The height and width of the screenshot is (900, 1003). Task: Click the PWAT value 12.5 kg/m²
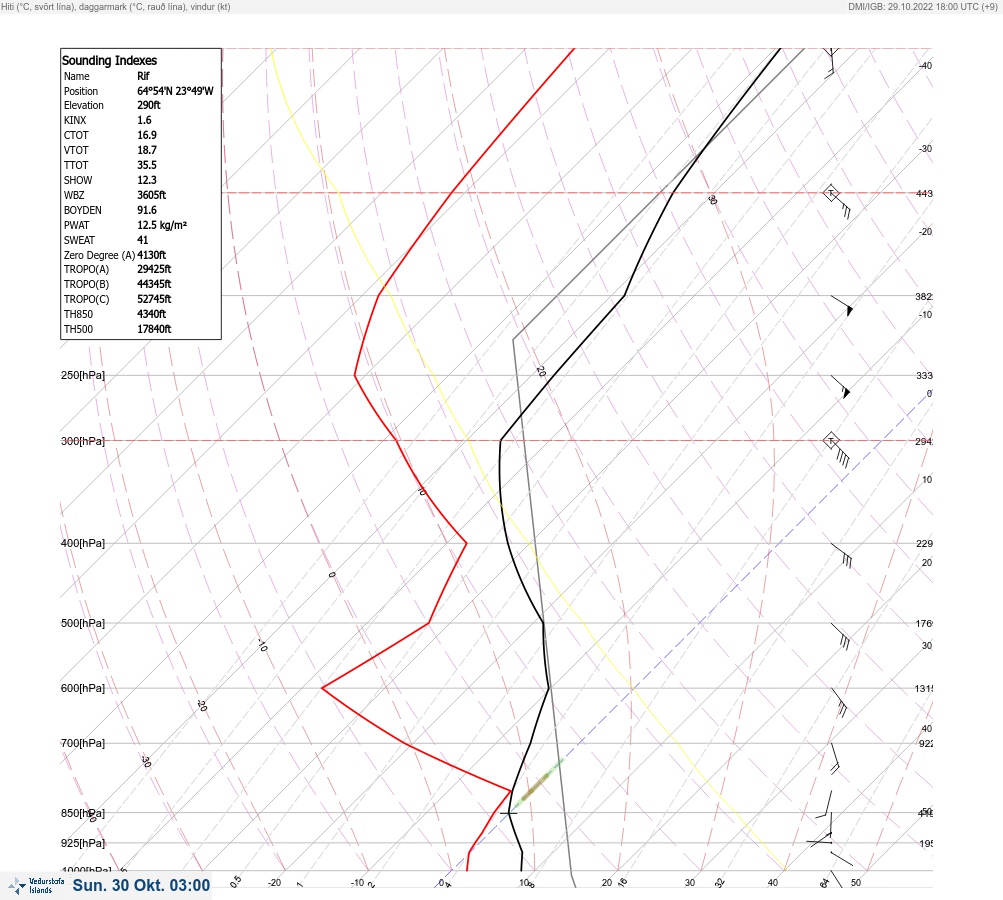[162, 225]
